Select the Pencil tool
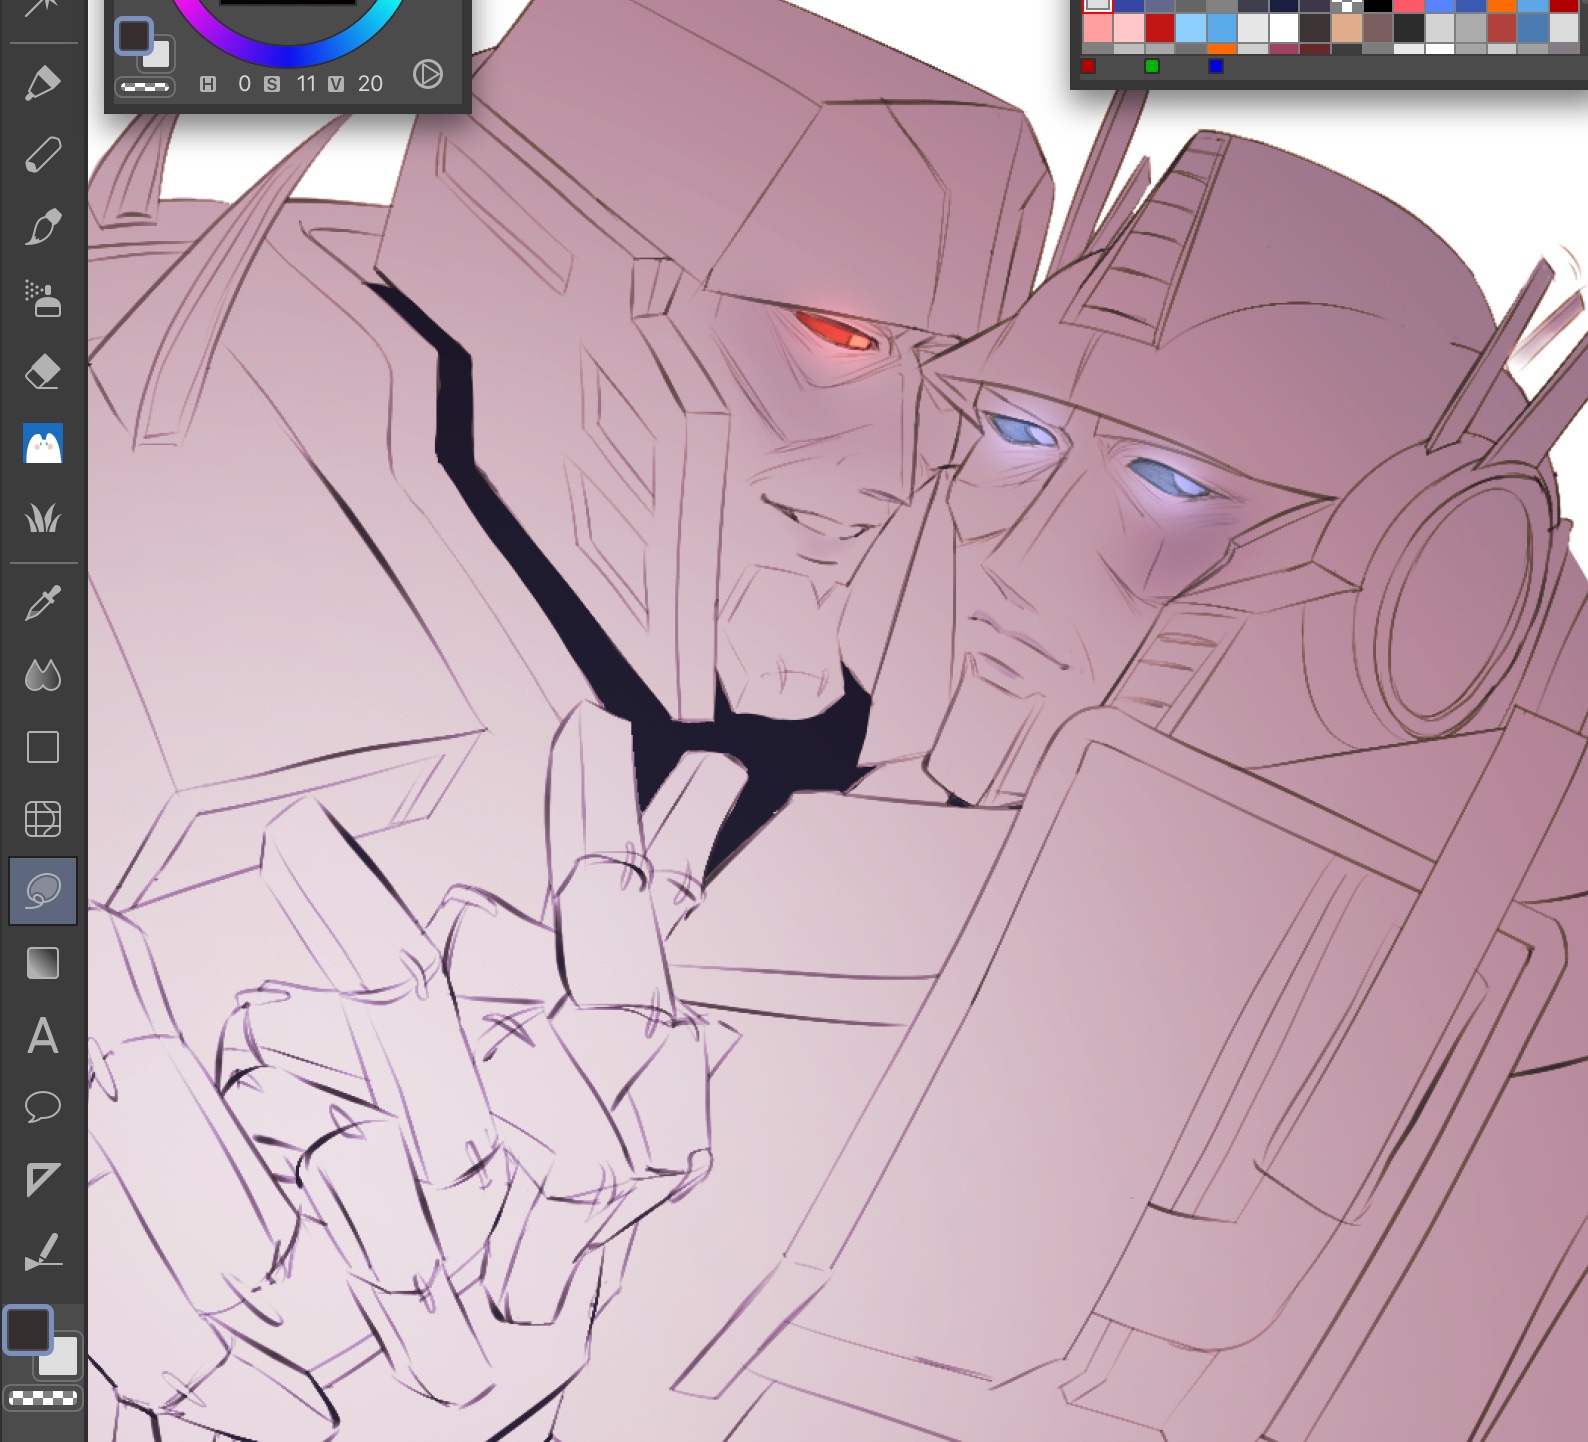 42,155
